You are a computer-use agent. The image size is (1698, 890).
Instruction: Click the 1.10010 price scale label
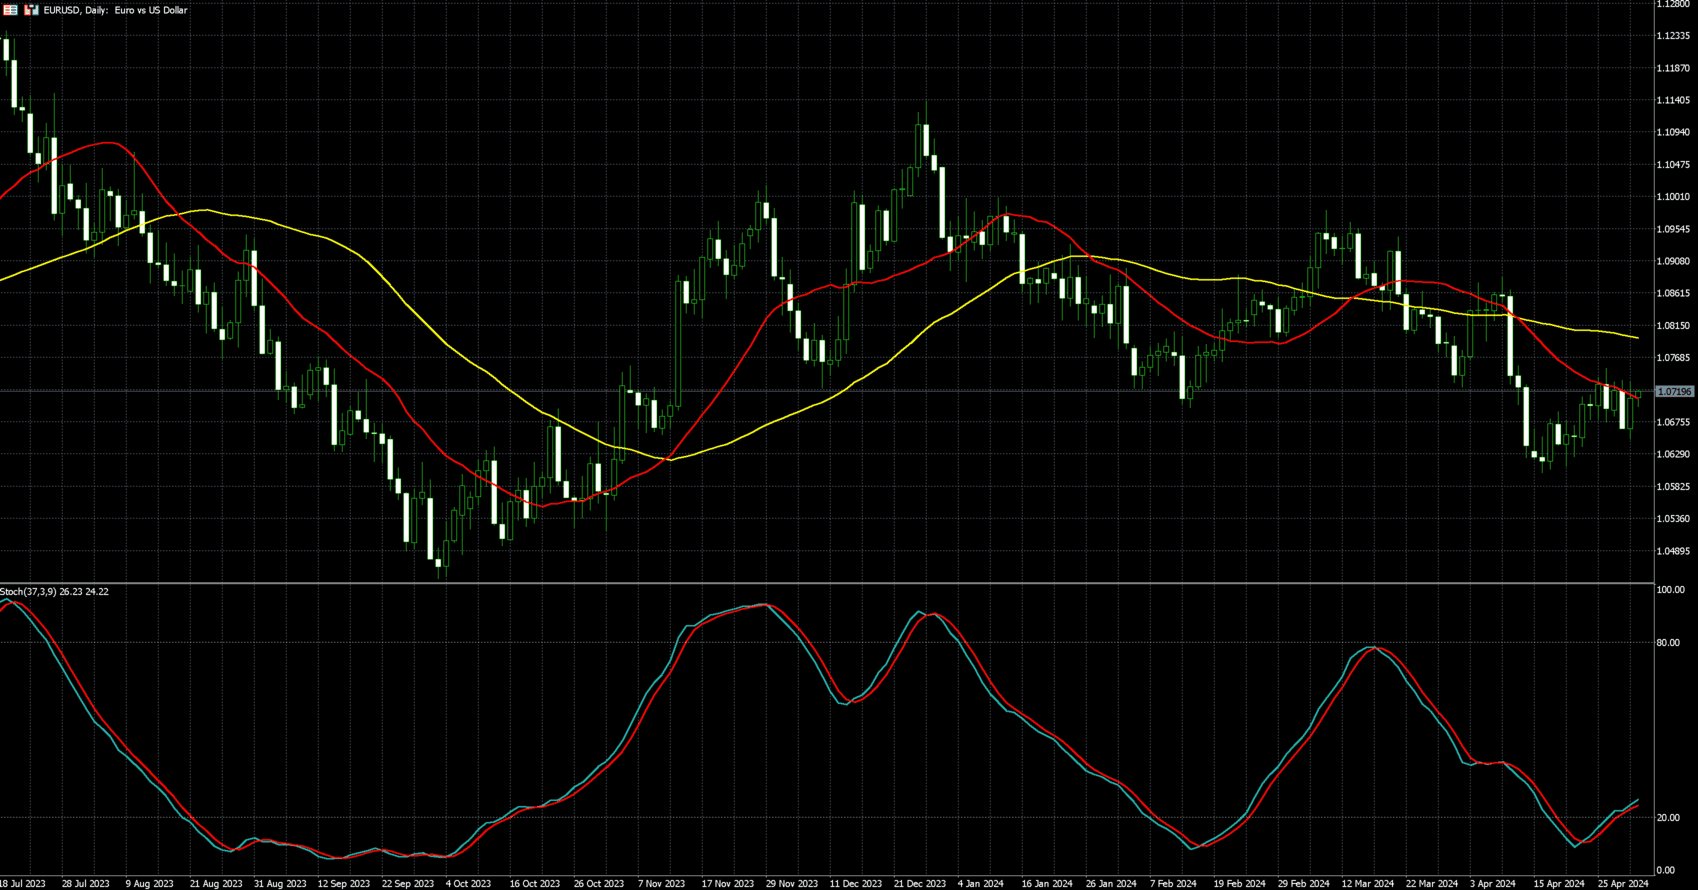[1674, 197]
